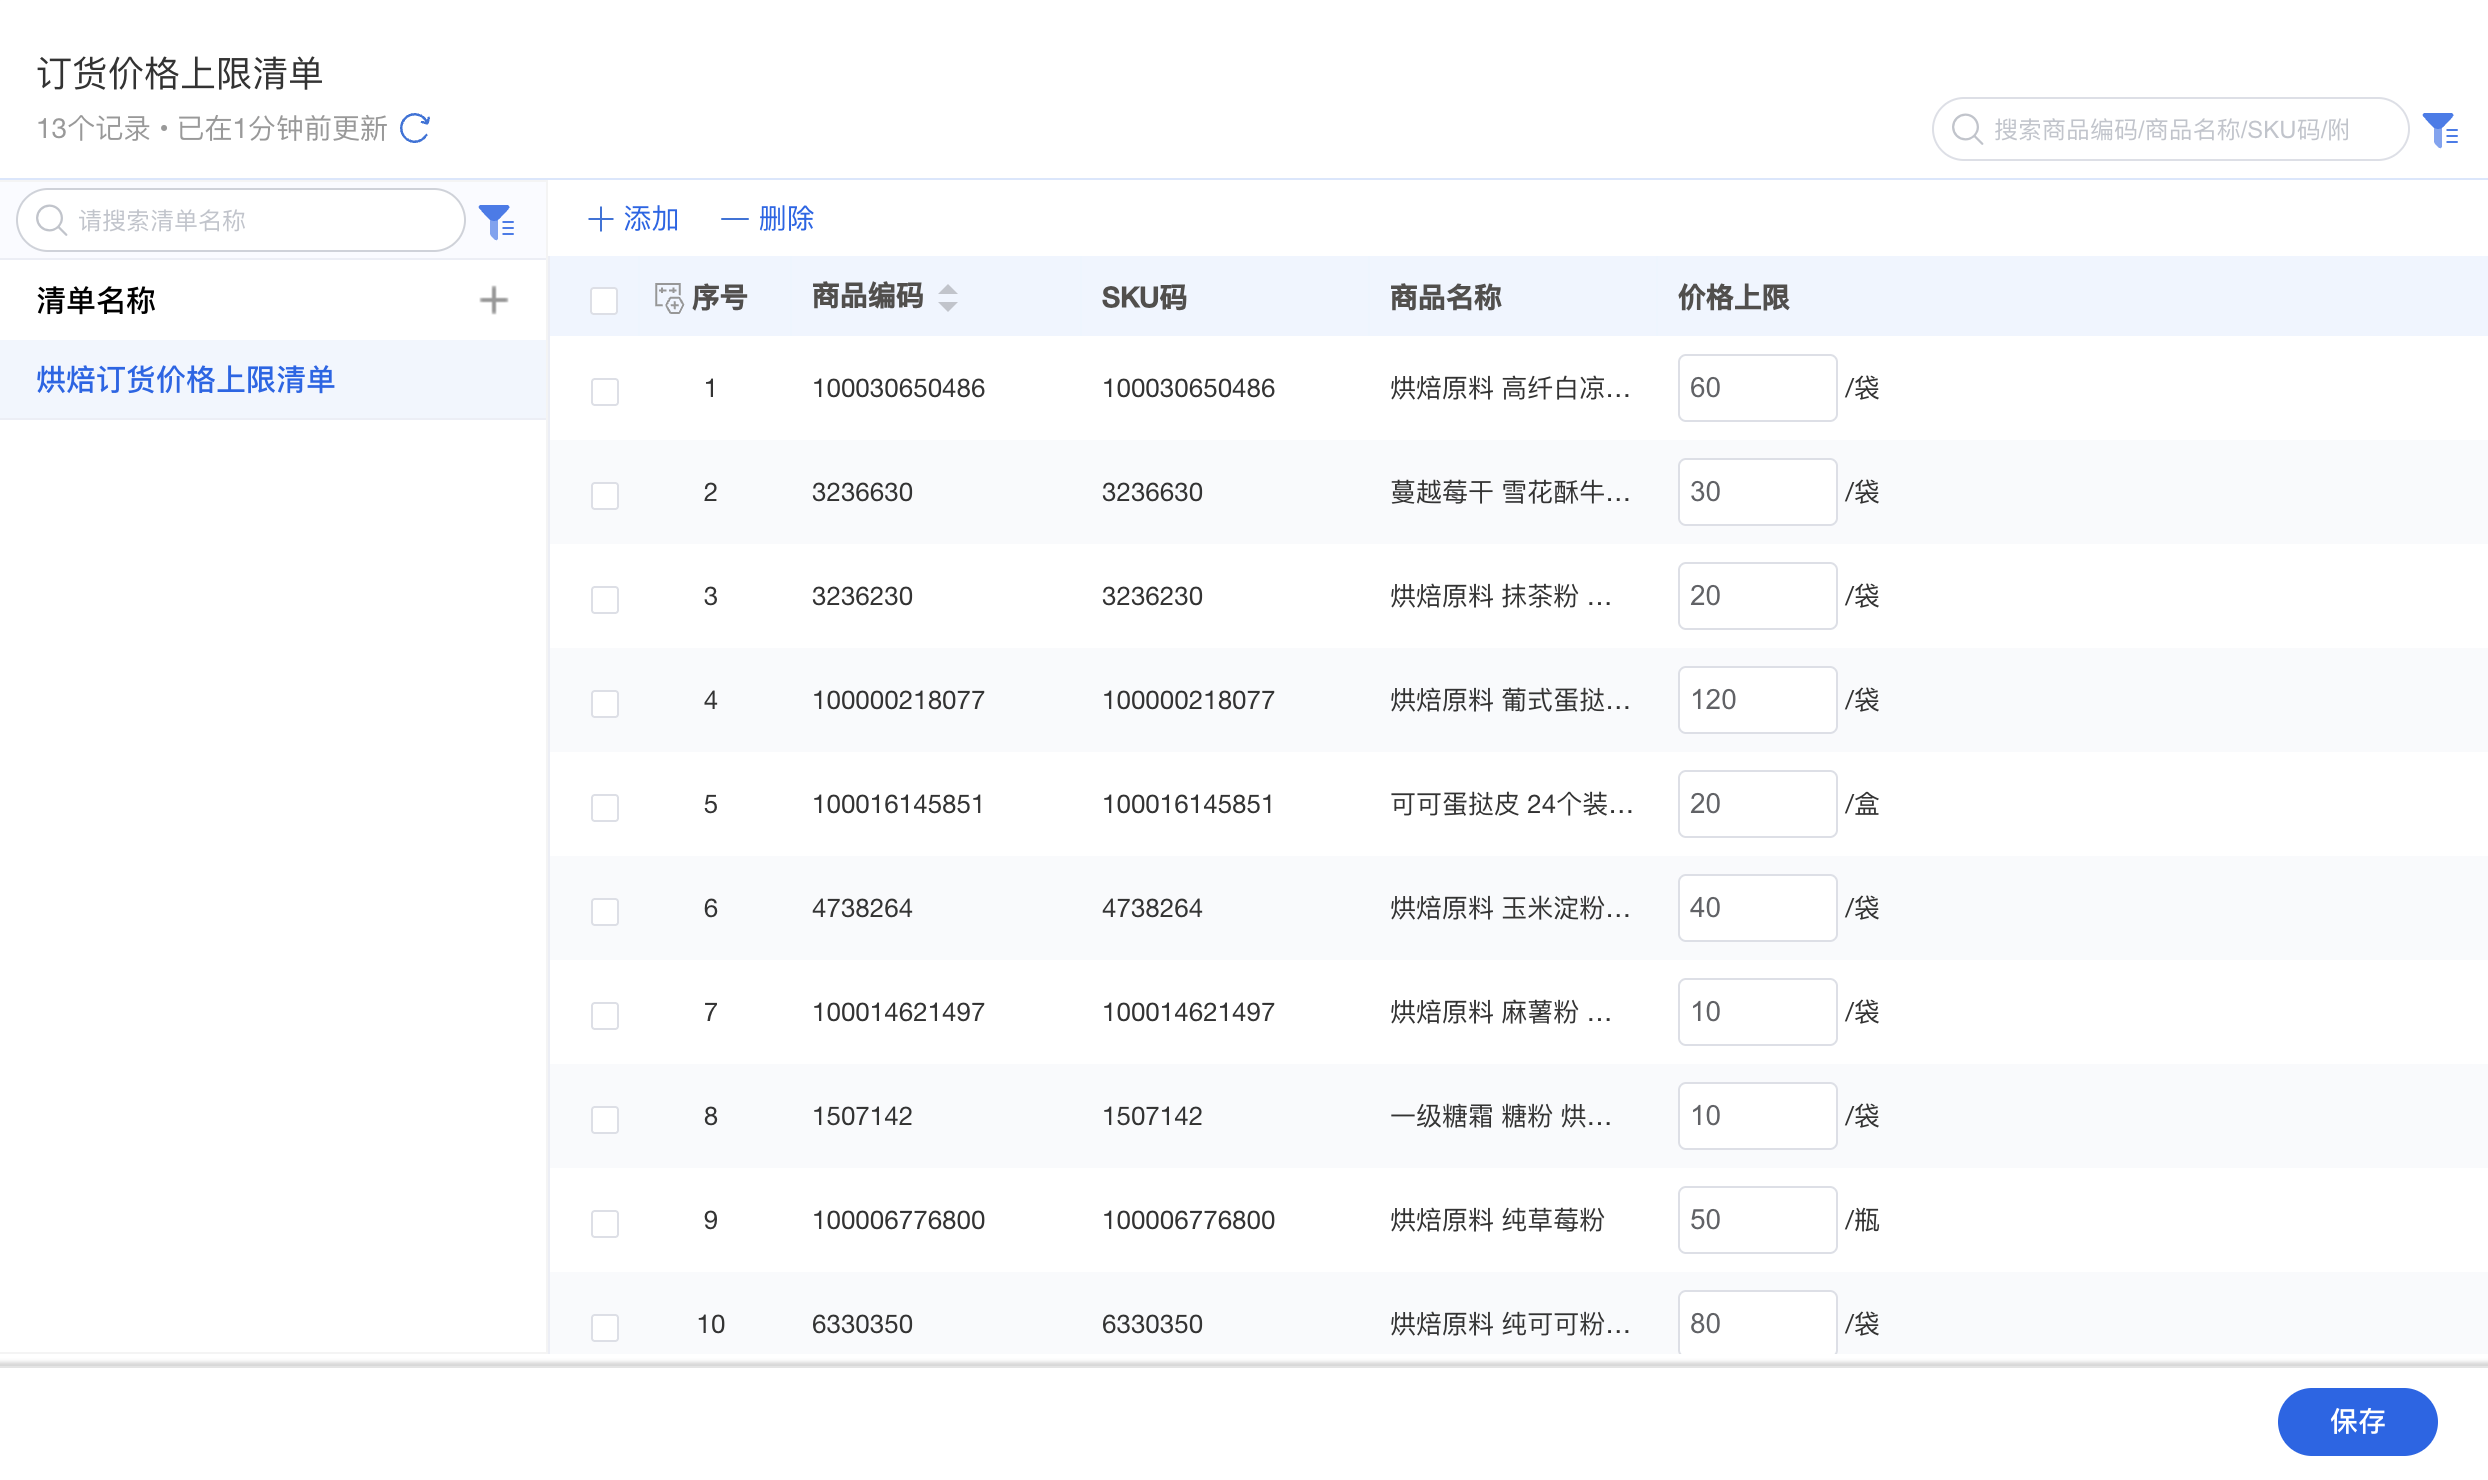Open the filter icon beside the product search
The height and width of the screenshot is (1480, 2488).
2441,130
